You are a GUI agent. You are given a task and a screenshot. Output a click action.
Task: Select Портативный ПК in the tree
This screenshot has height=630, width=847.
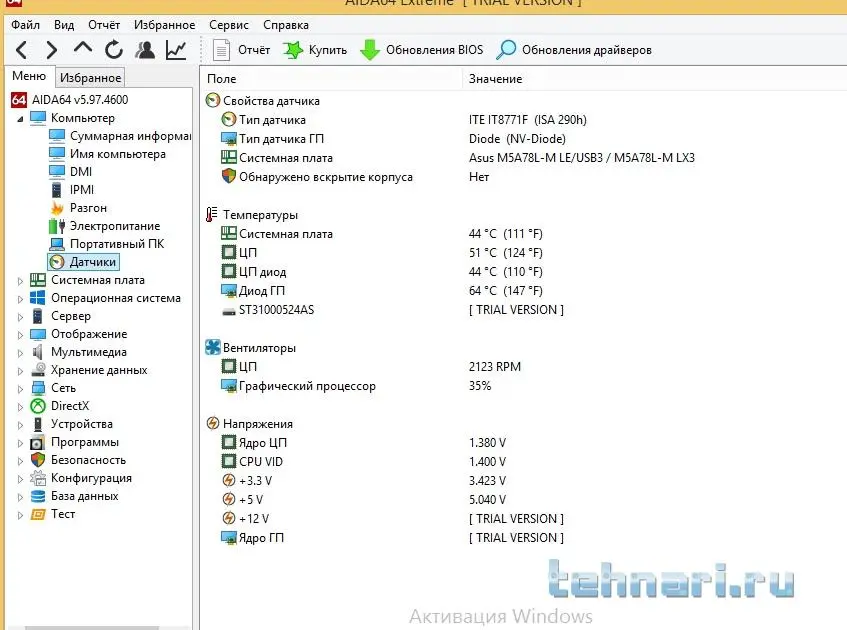(107, 244)
